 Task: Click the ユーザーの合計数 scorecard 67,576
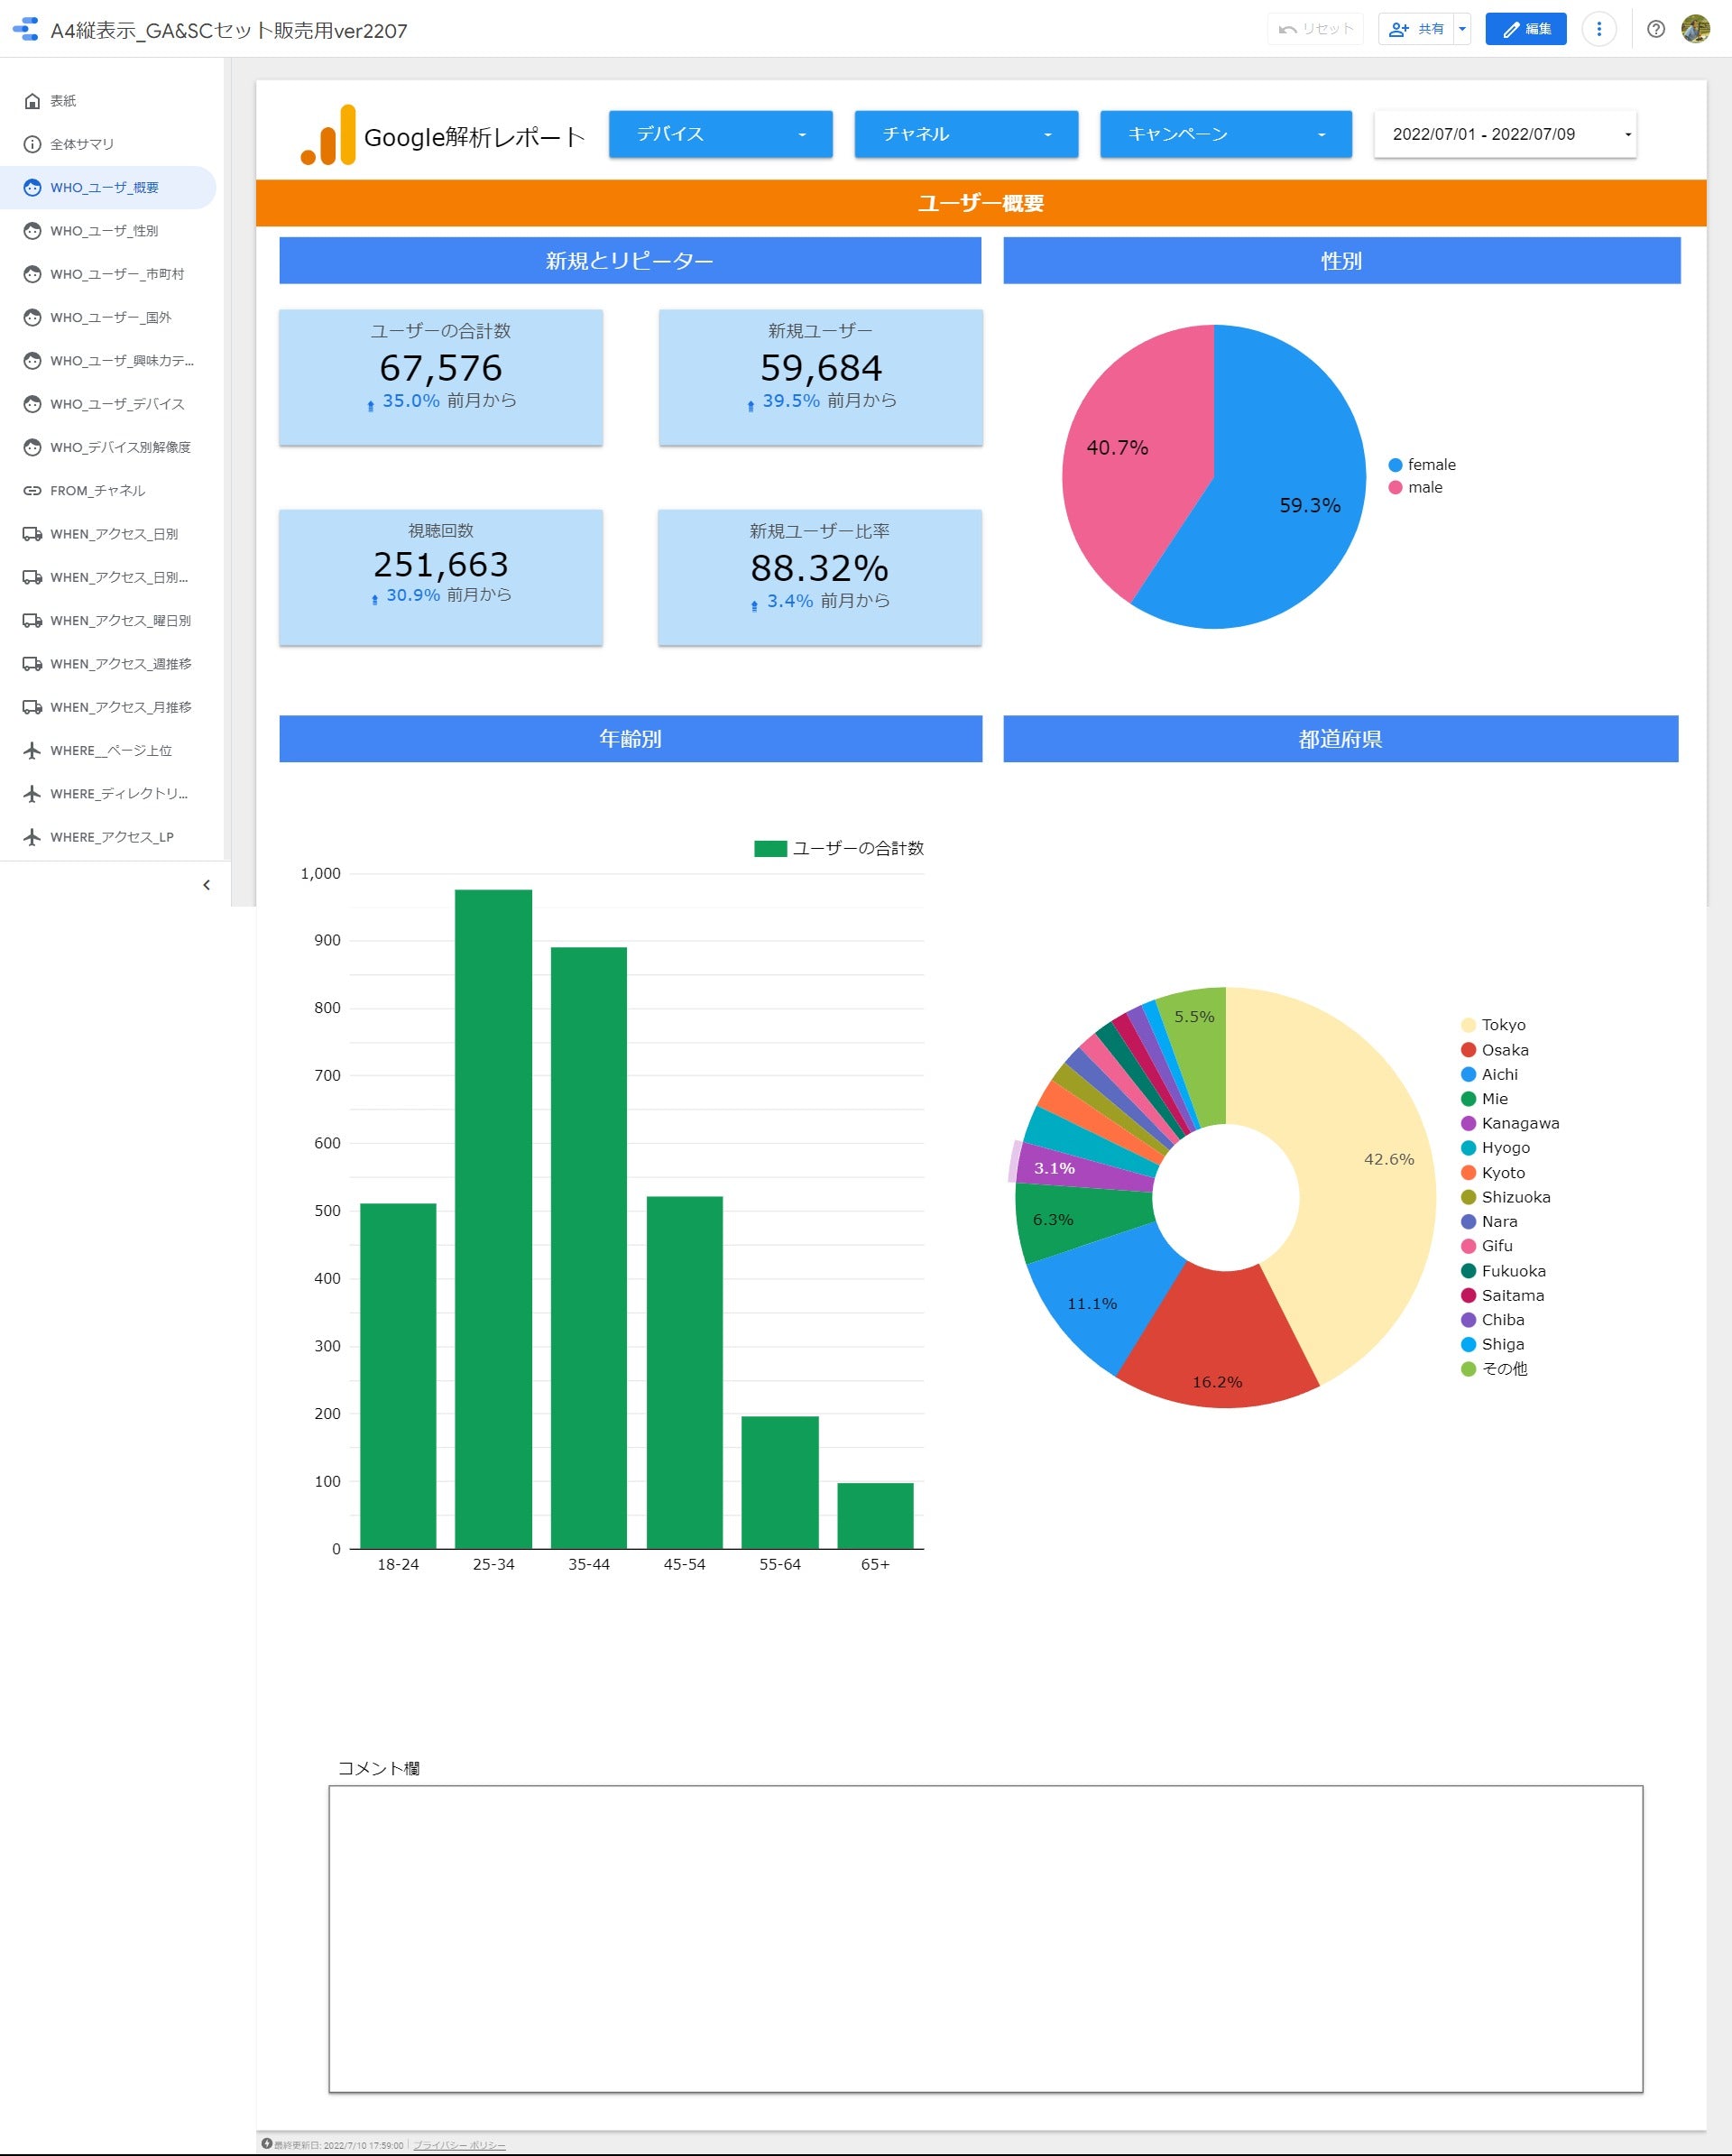click(x=441, y=377)
